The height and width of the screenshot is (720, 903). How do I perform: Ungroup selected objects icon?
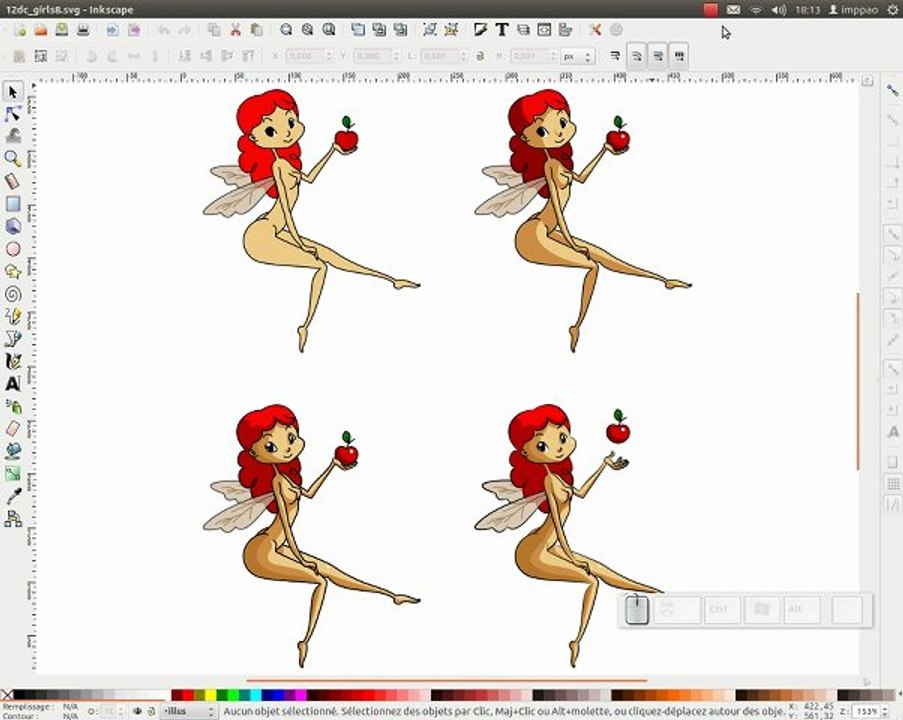tap(451, 30)
